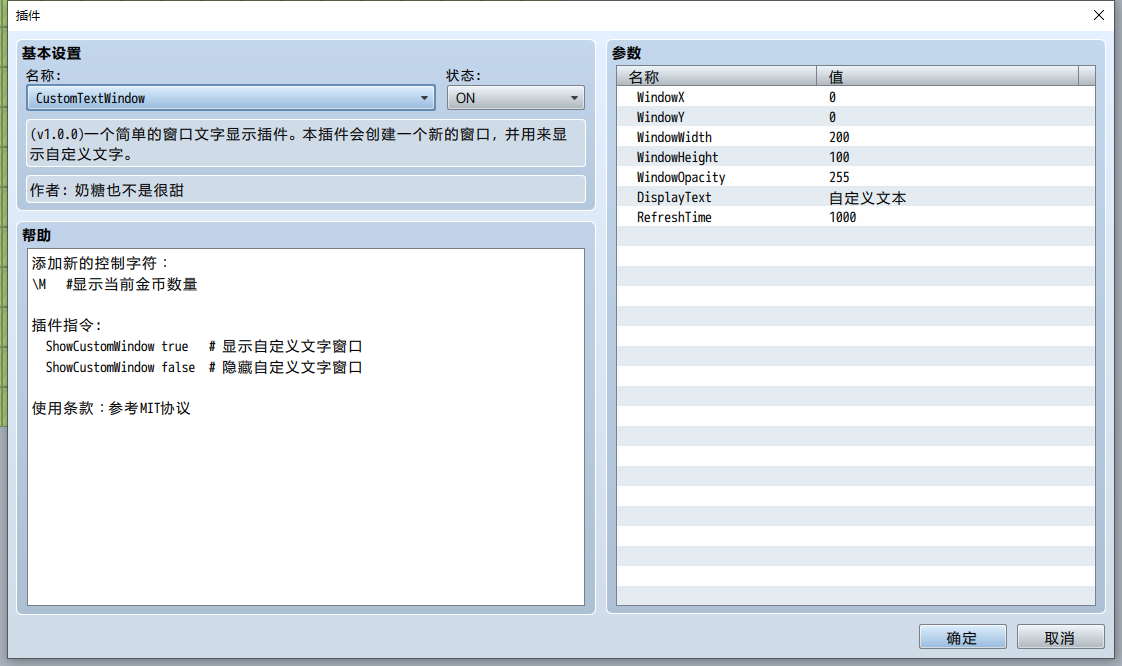Open the plugin name dropdown CustomTextWindow
This screenshot has width=1122, height=666.
coord(230,98)
